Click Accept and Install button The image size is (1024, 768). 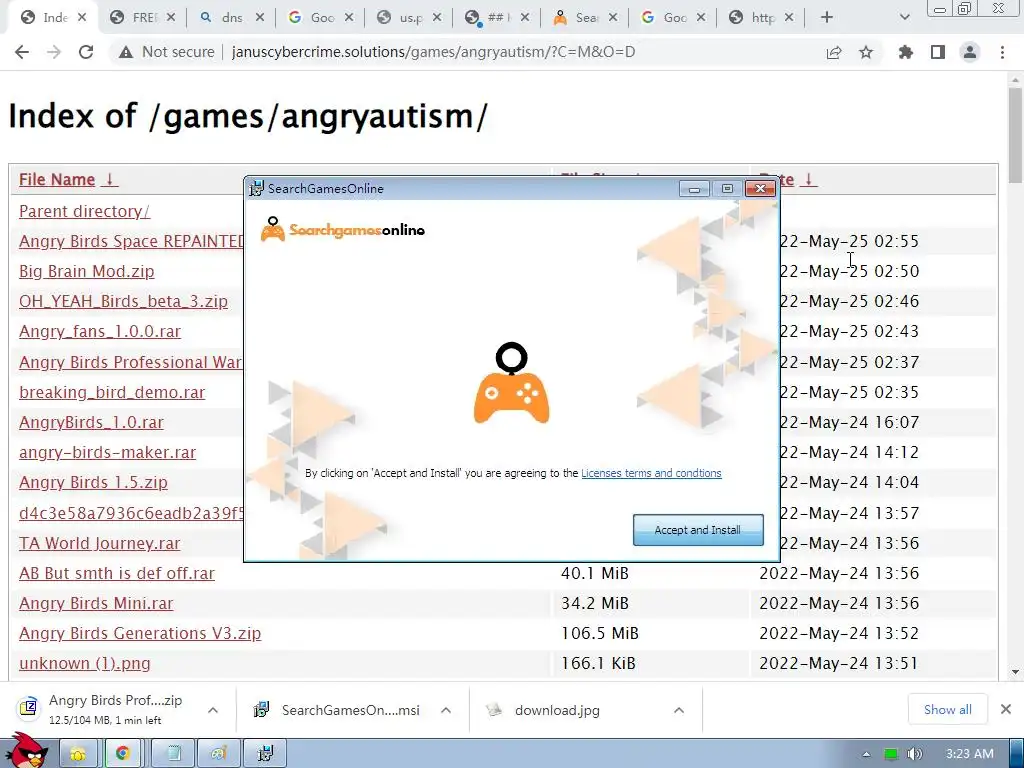pyautogui.click(x=698, y=530)
